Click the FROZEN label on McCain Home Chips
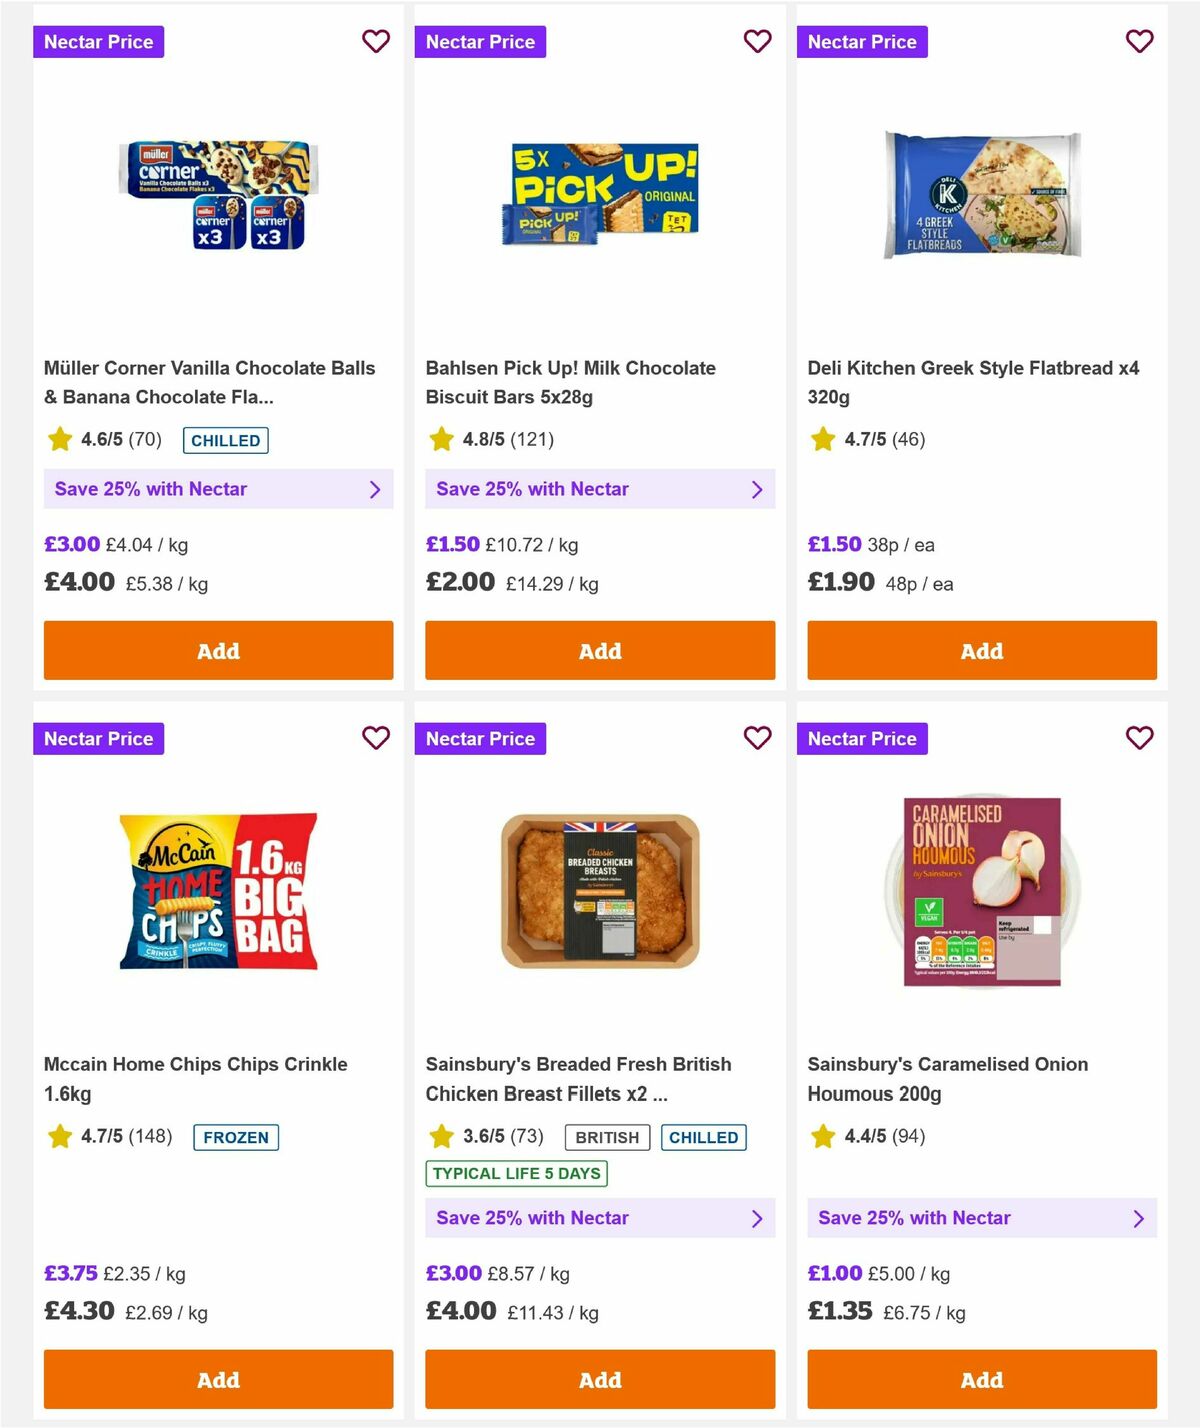The image size is (1200, 1428). coord(235,1137)
